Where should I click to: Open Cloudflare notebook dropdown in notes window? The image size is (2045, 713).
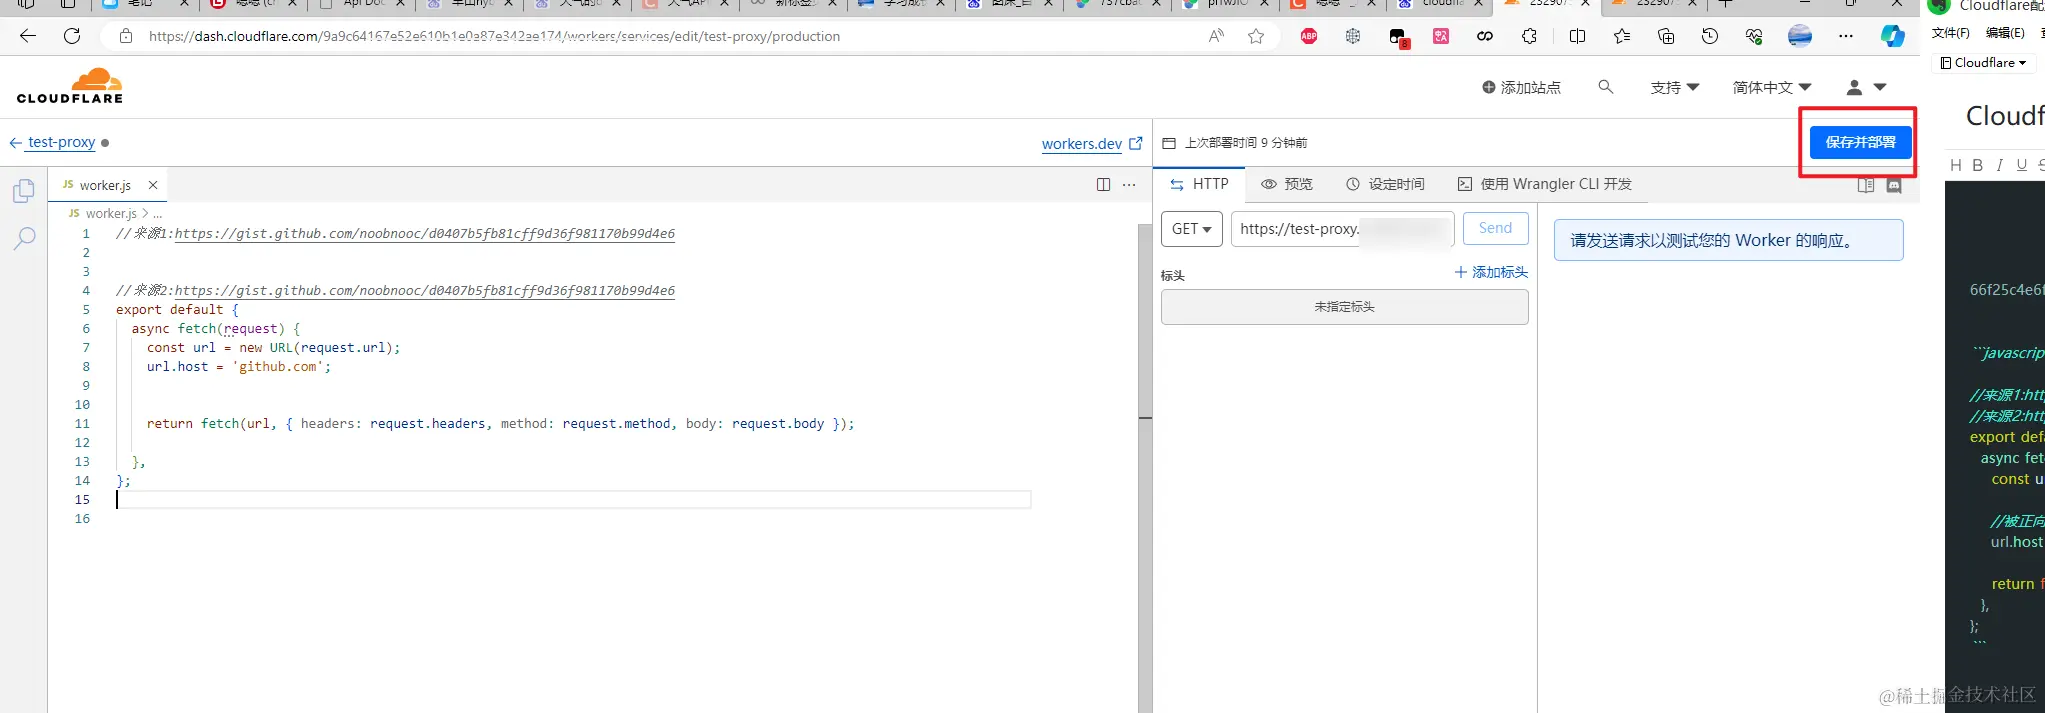[x=1984, y=62]
